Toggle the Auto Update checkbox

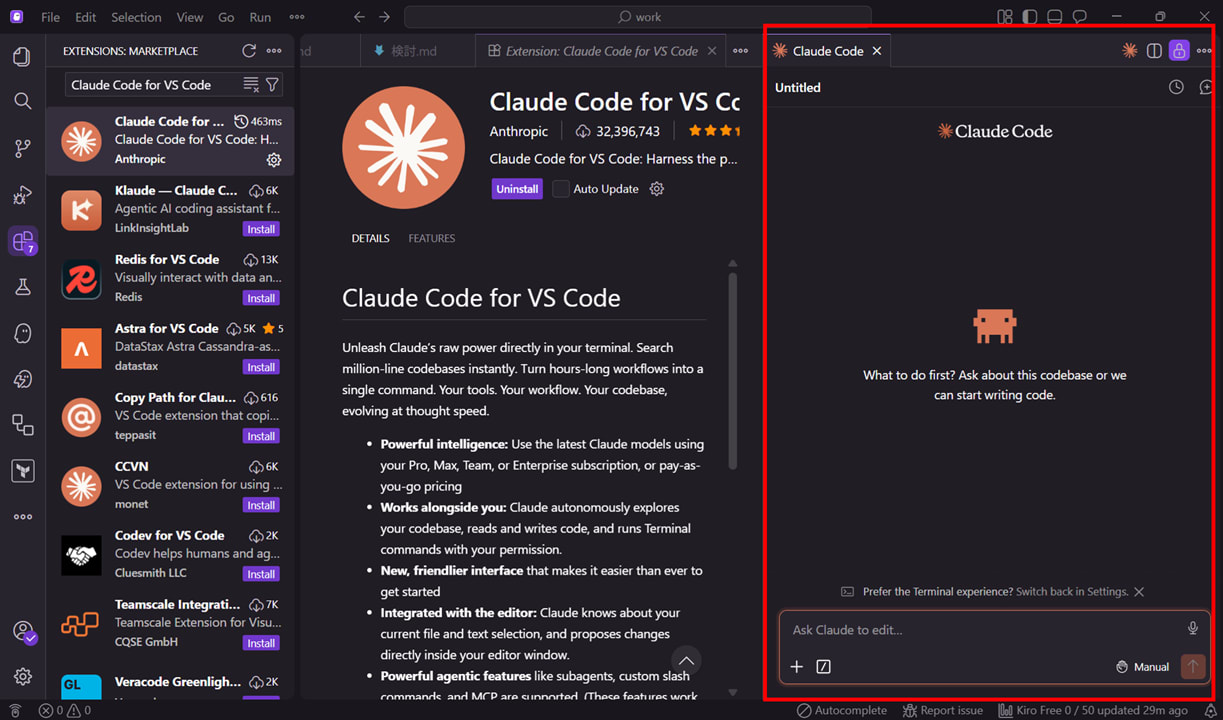tap(561, 189)
